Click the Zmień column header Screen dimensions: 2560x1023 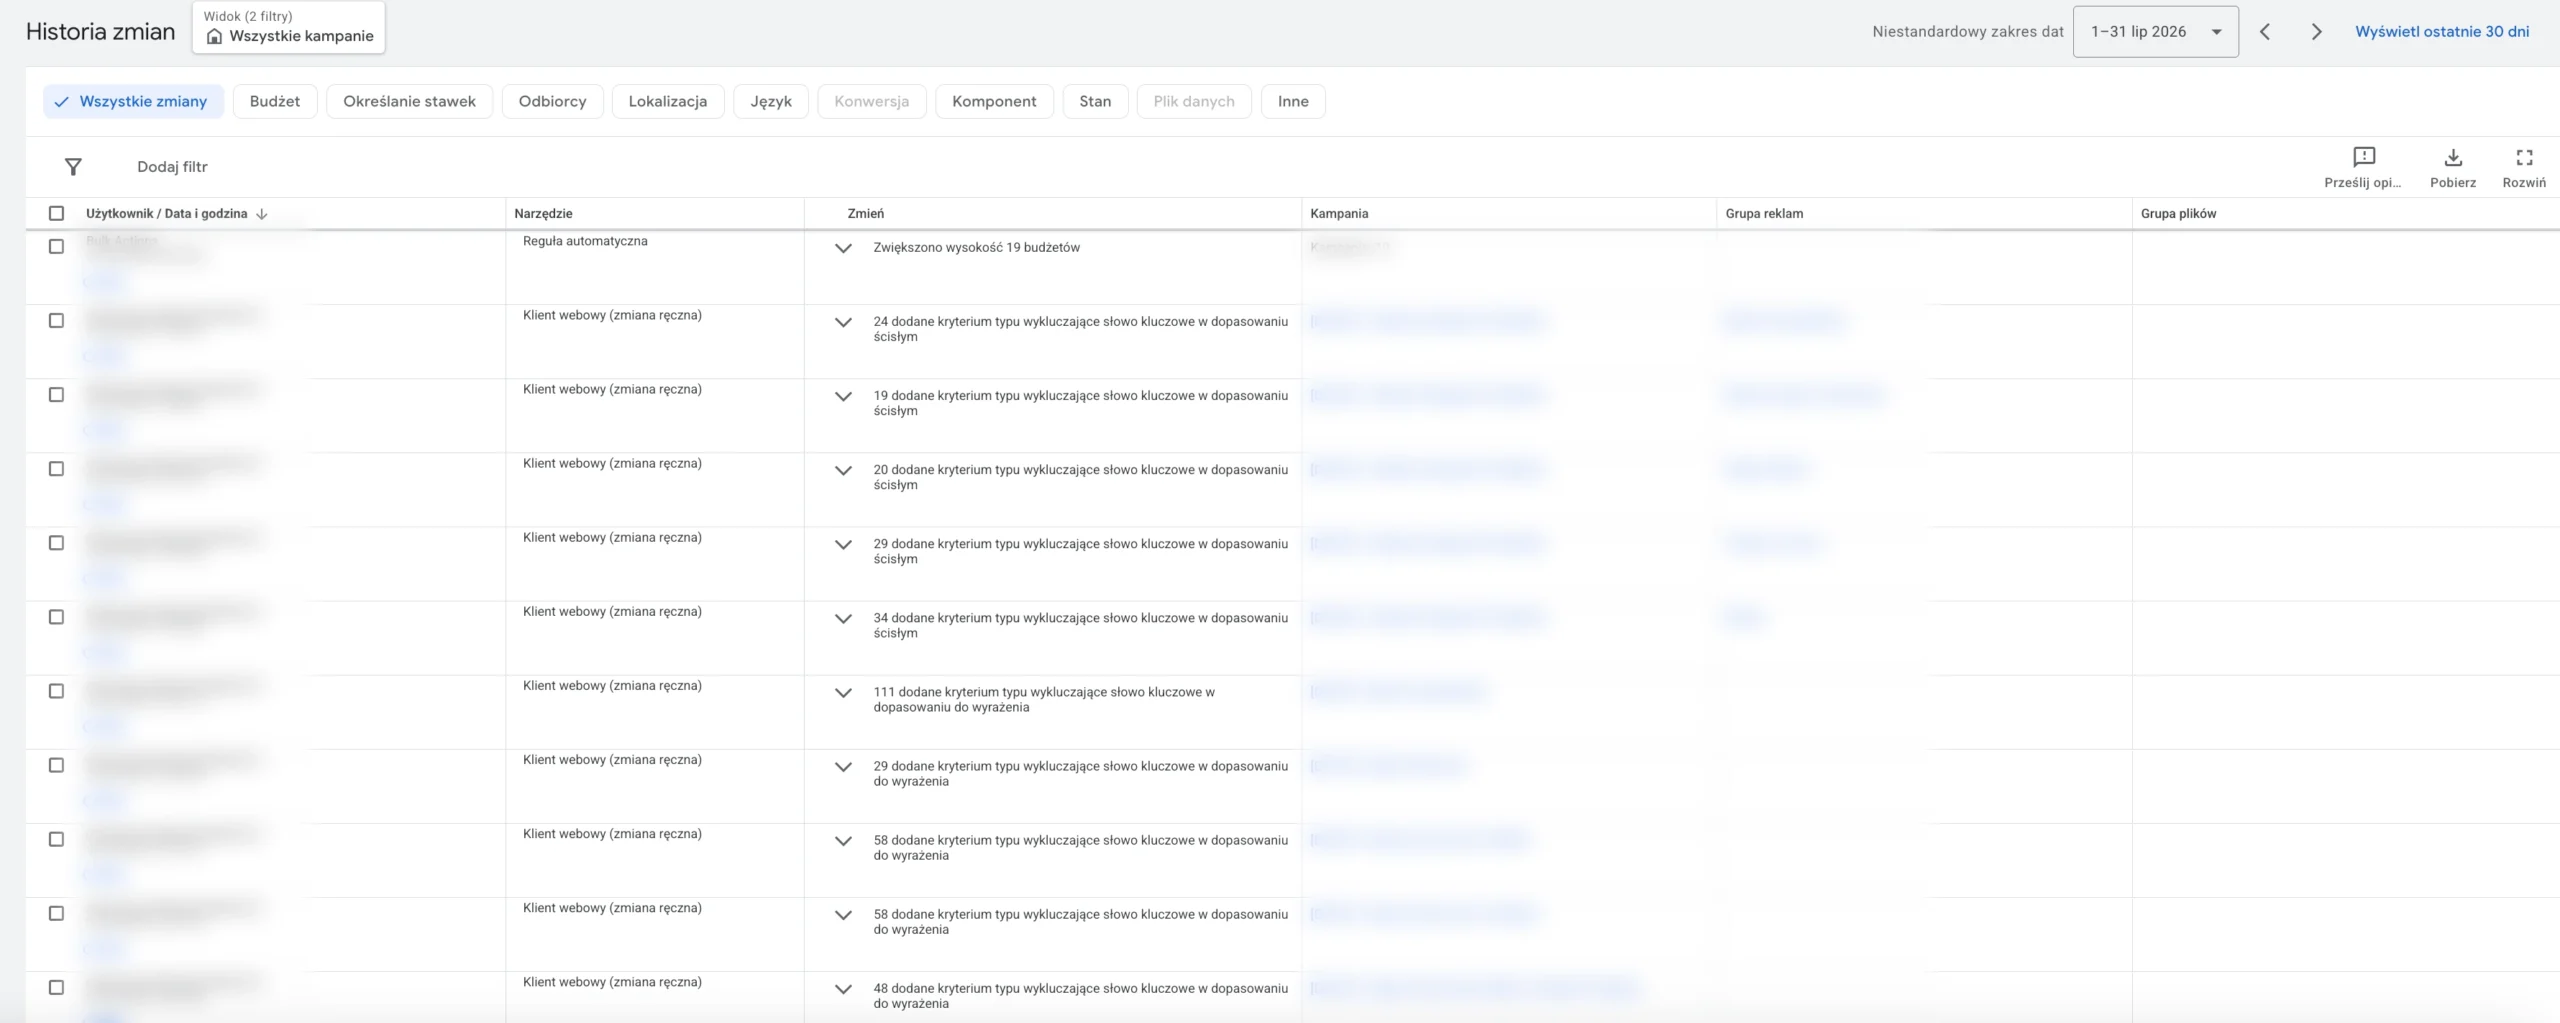coord(865,214)
